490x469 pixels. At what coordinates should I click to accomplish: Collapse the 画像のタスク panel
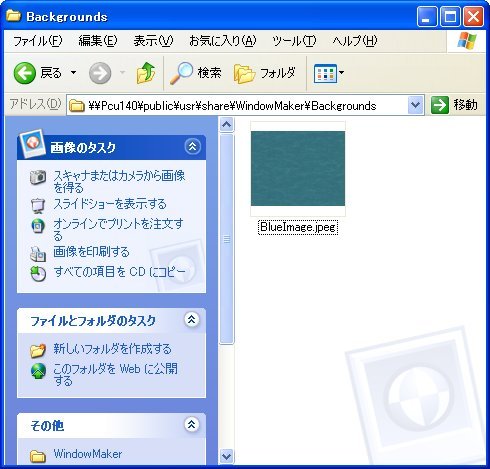(x=192, y=147)
